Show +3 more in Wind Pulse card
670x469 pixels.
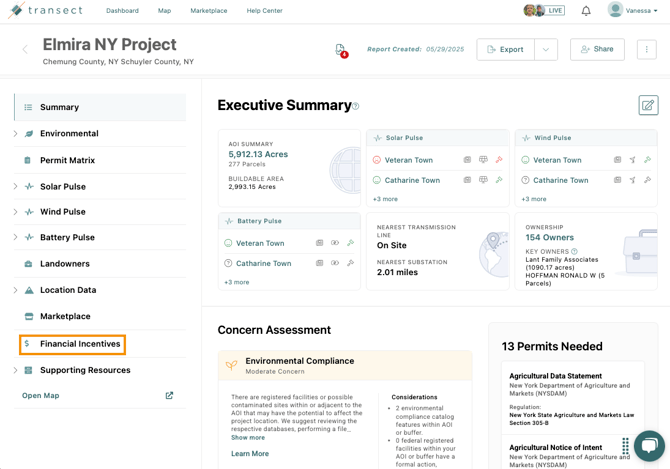click(x=534, y=199)
